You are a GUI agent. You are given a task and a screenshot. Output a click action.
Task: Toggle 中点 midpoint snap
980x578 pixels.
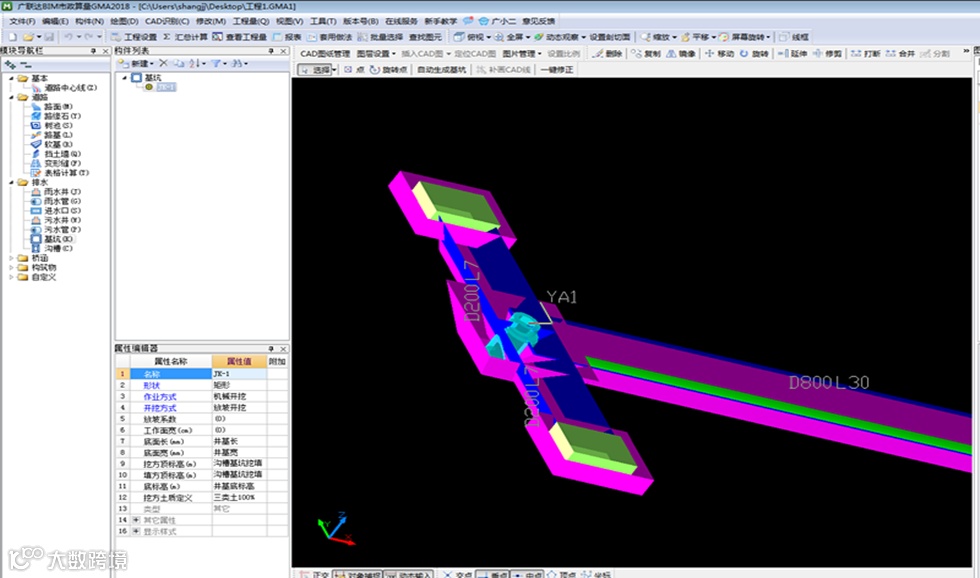click(528, 574)
